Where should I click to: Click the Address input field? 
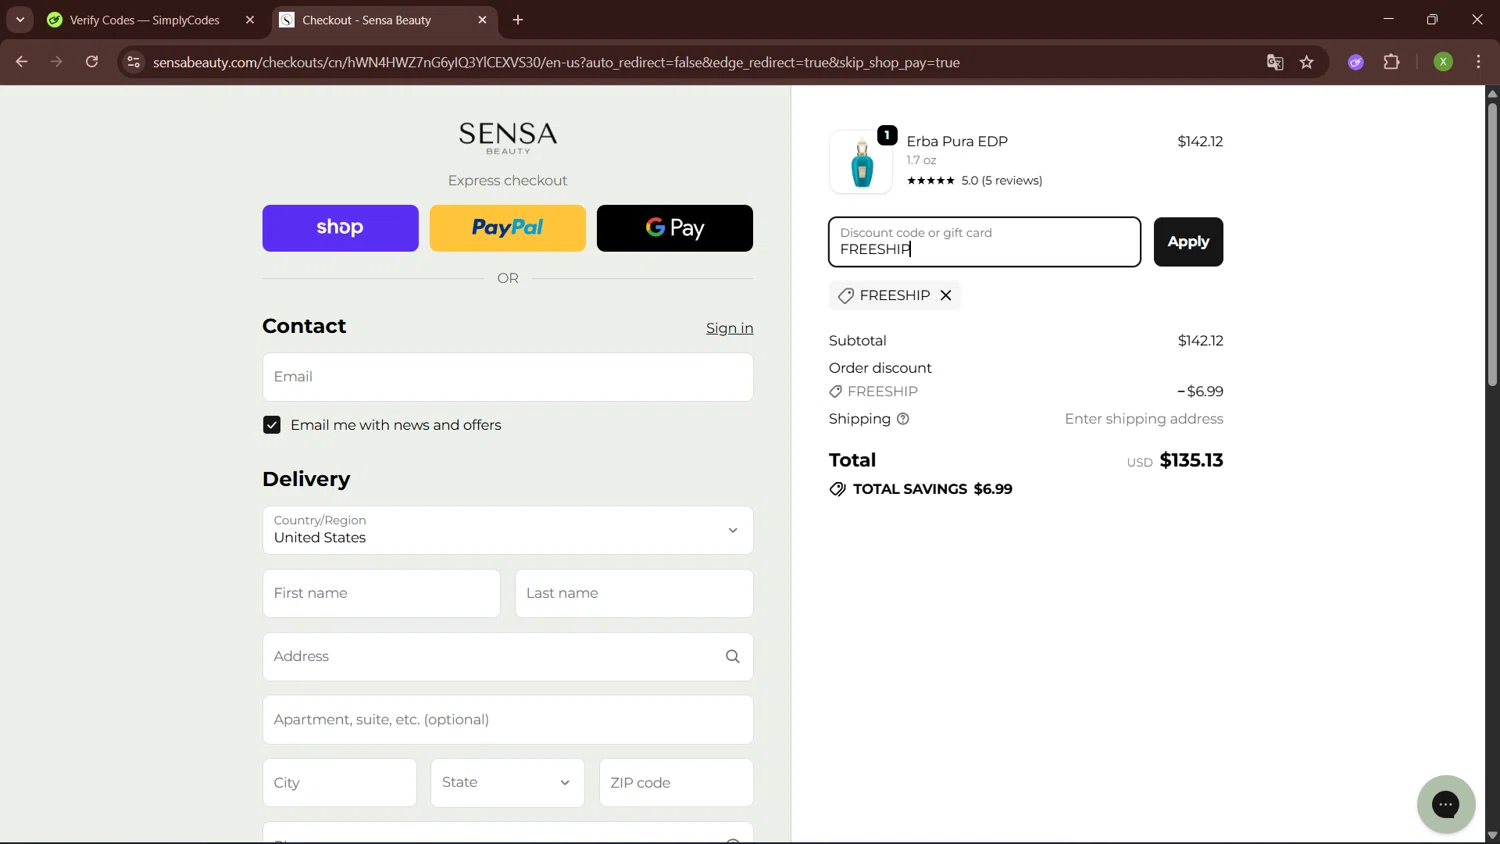pos(508,657)
